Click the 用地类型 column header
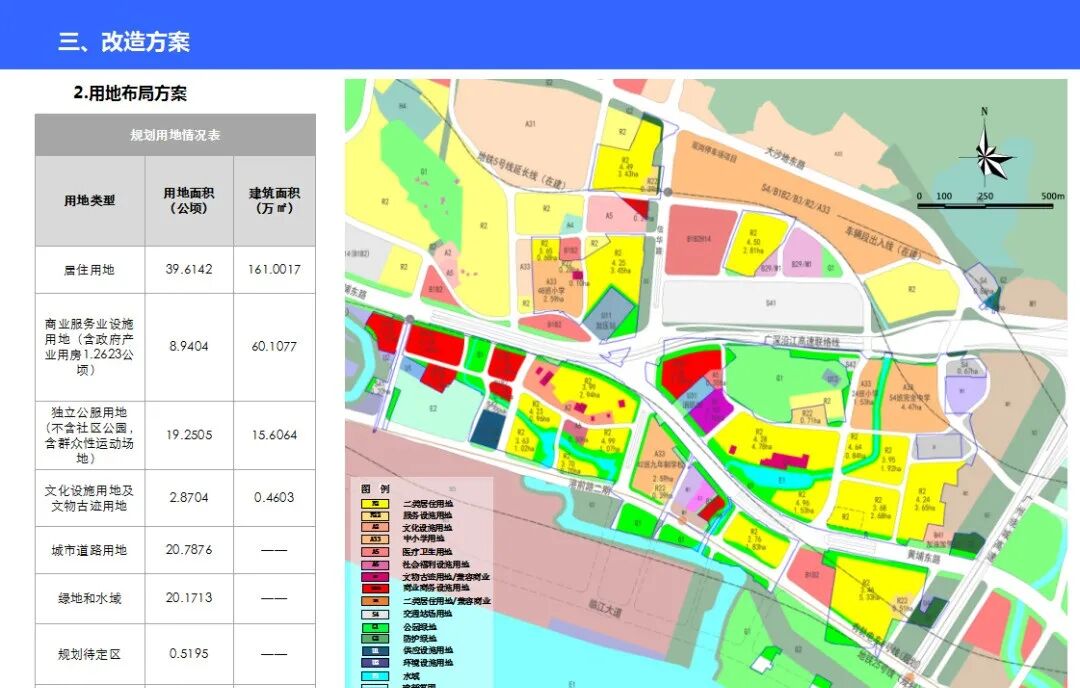This screenshot has height=688, width=1080. pos(90,200)
